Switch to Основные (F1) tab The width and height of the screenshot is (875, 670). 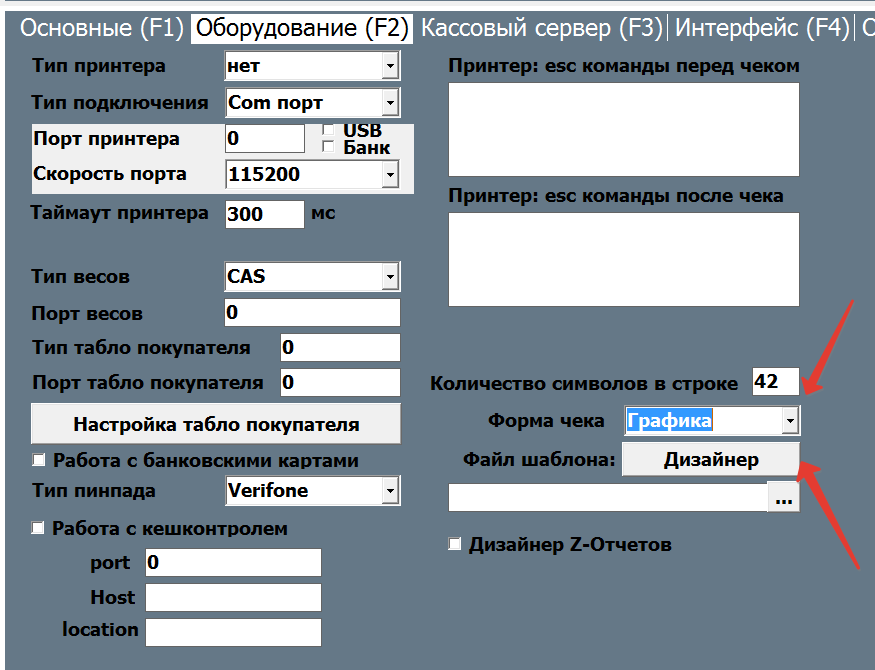click(x=103, y=28)
